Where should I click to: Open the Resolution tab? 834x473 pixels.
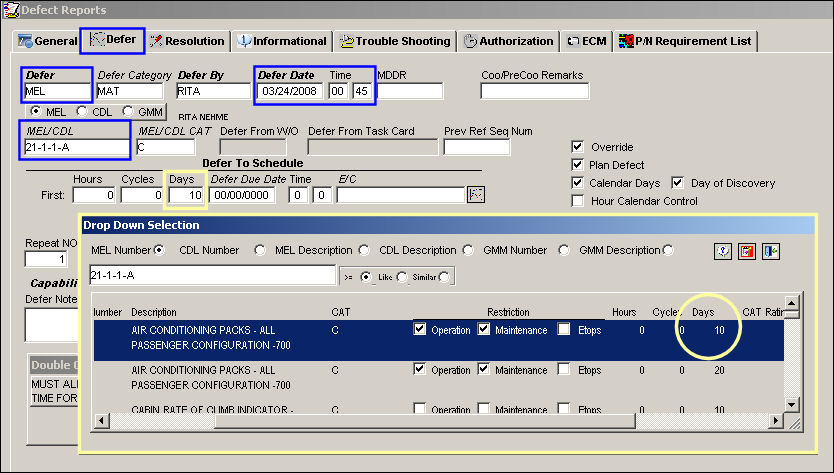coord(187,41)
